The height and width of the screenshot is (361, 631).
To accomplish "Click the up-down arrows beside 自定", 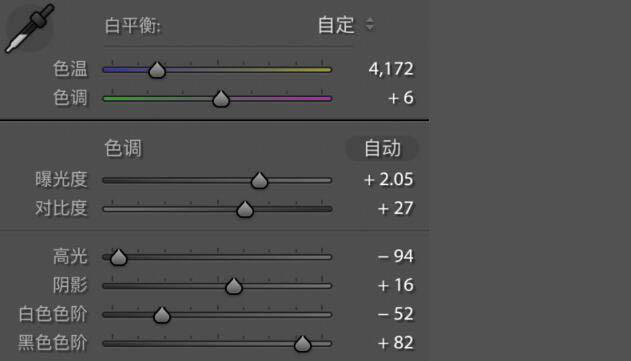I will tap(369, 24).
